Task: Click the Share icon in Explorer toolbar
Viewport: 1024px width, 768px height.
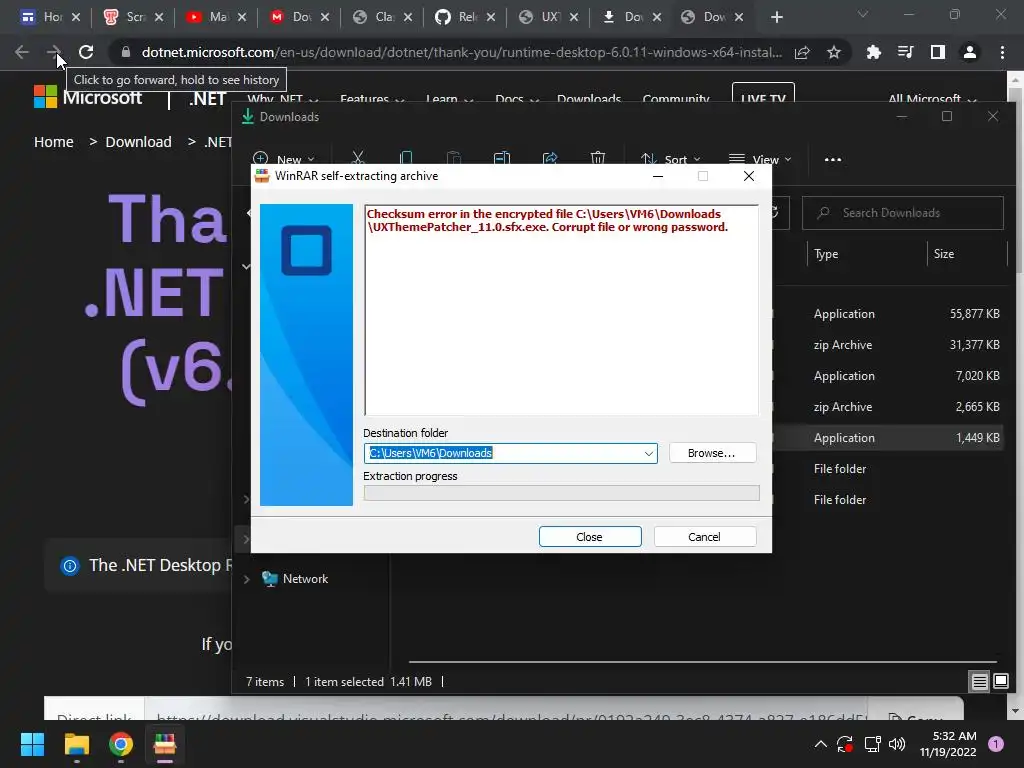Action: coord(550,159)
